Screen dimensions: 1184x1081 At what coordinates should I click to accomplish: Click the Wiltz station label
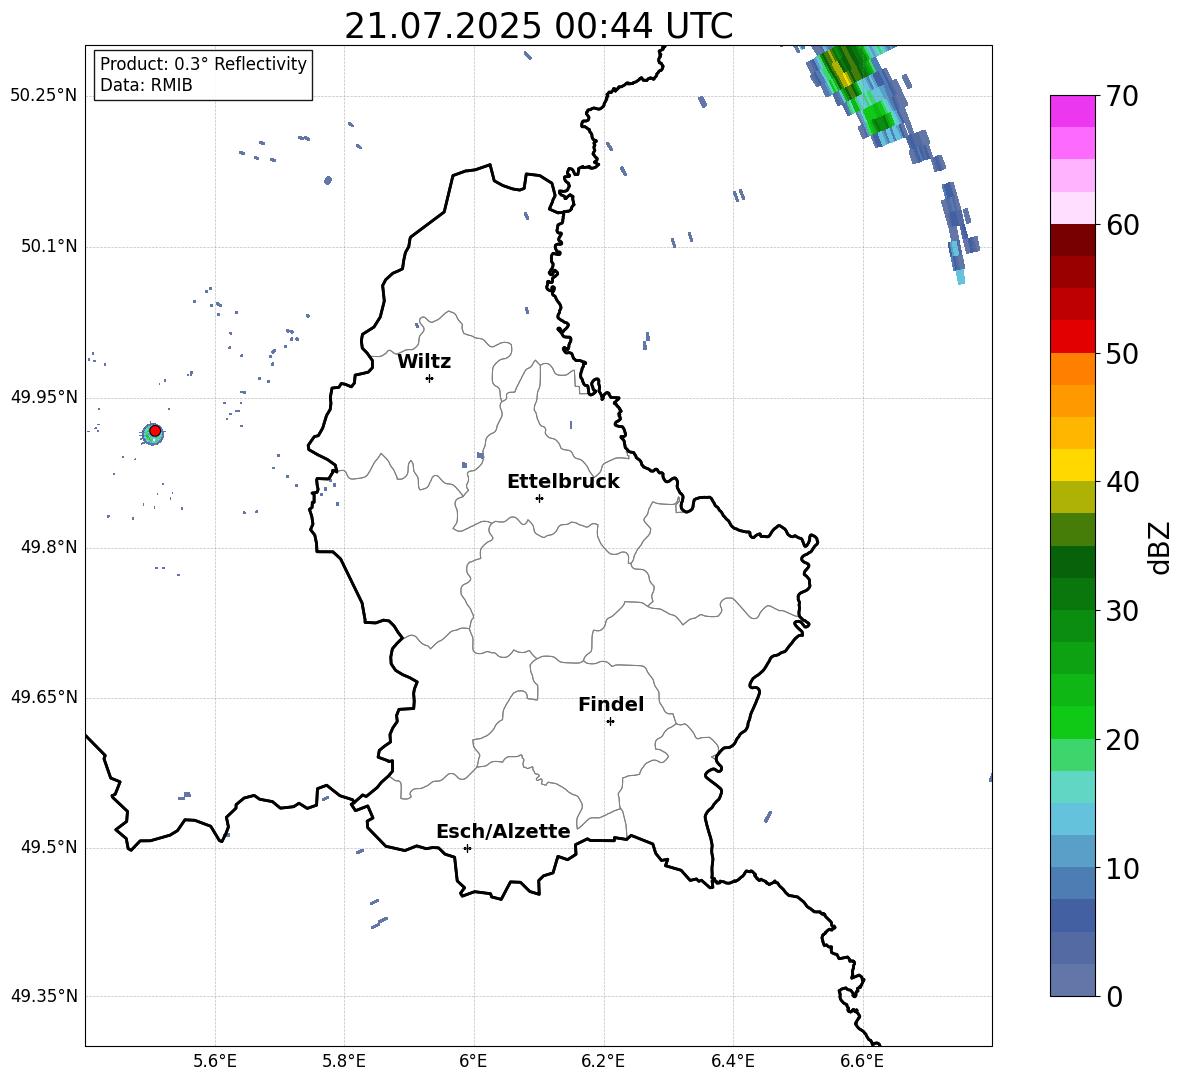424,362
